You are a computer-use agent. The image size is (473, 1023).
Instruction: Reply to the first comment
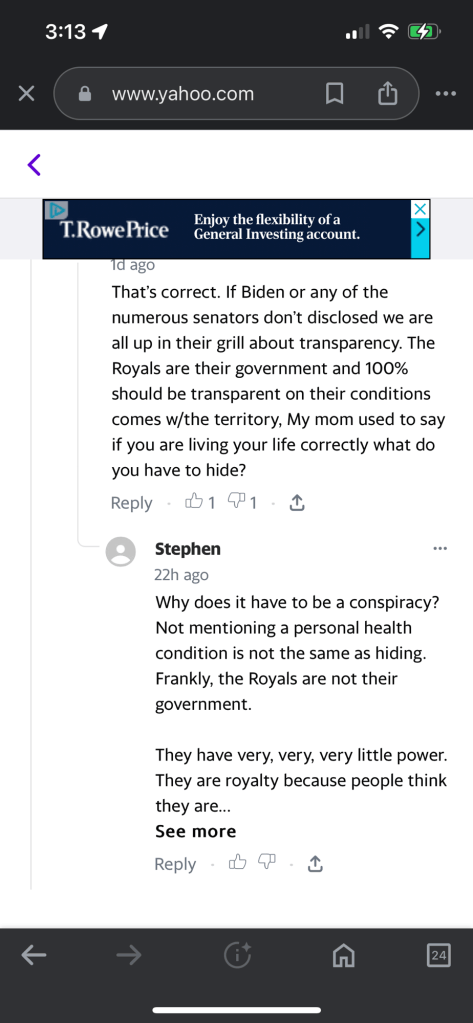click(131, 503)
